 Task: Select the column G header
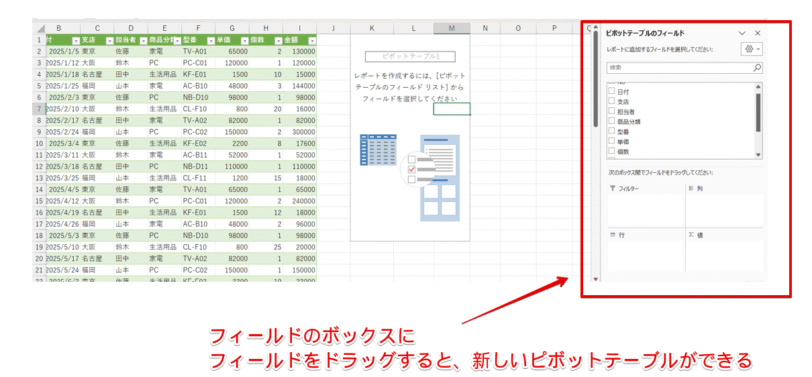(232, 28)
